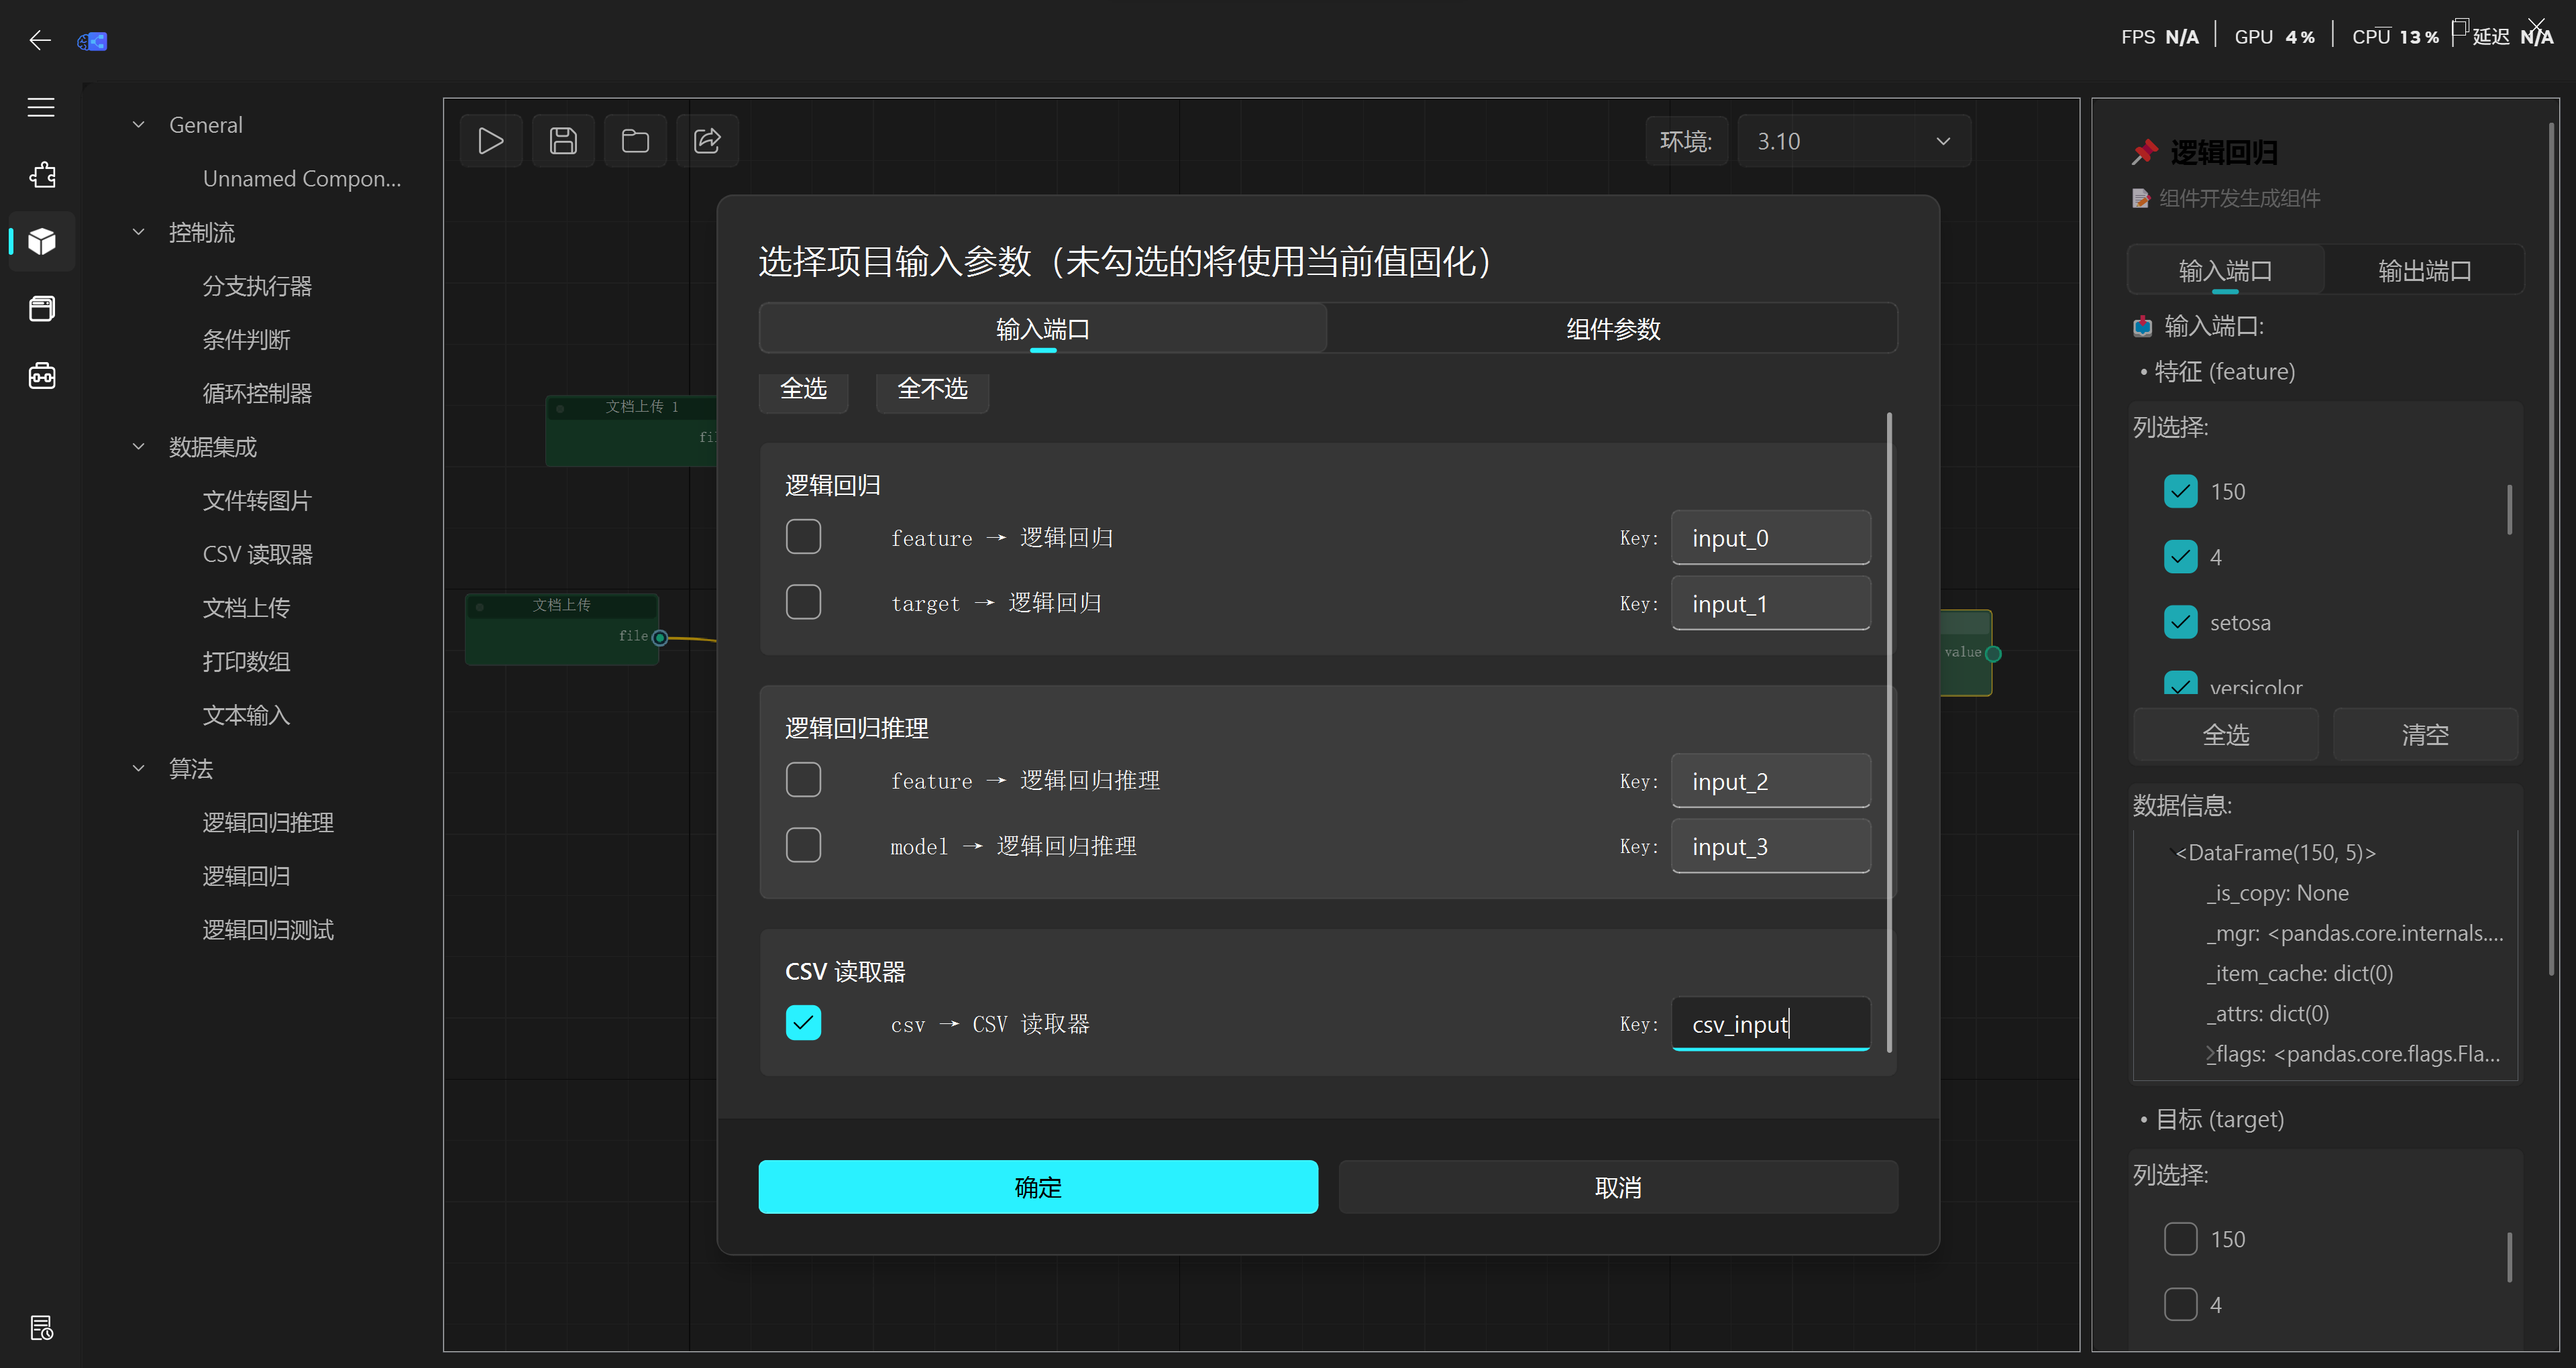Open a project with the folder icon
The image size is (2576, 1368).
[635, 141]
